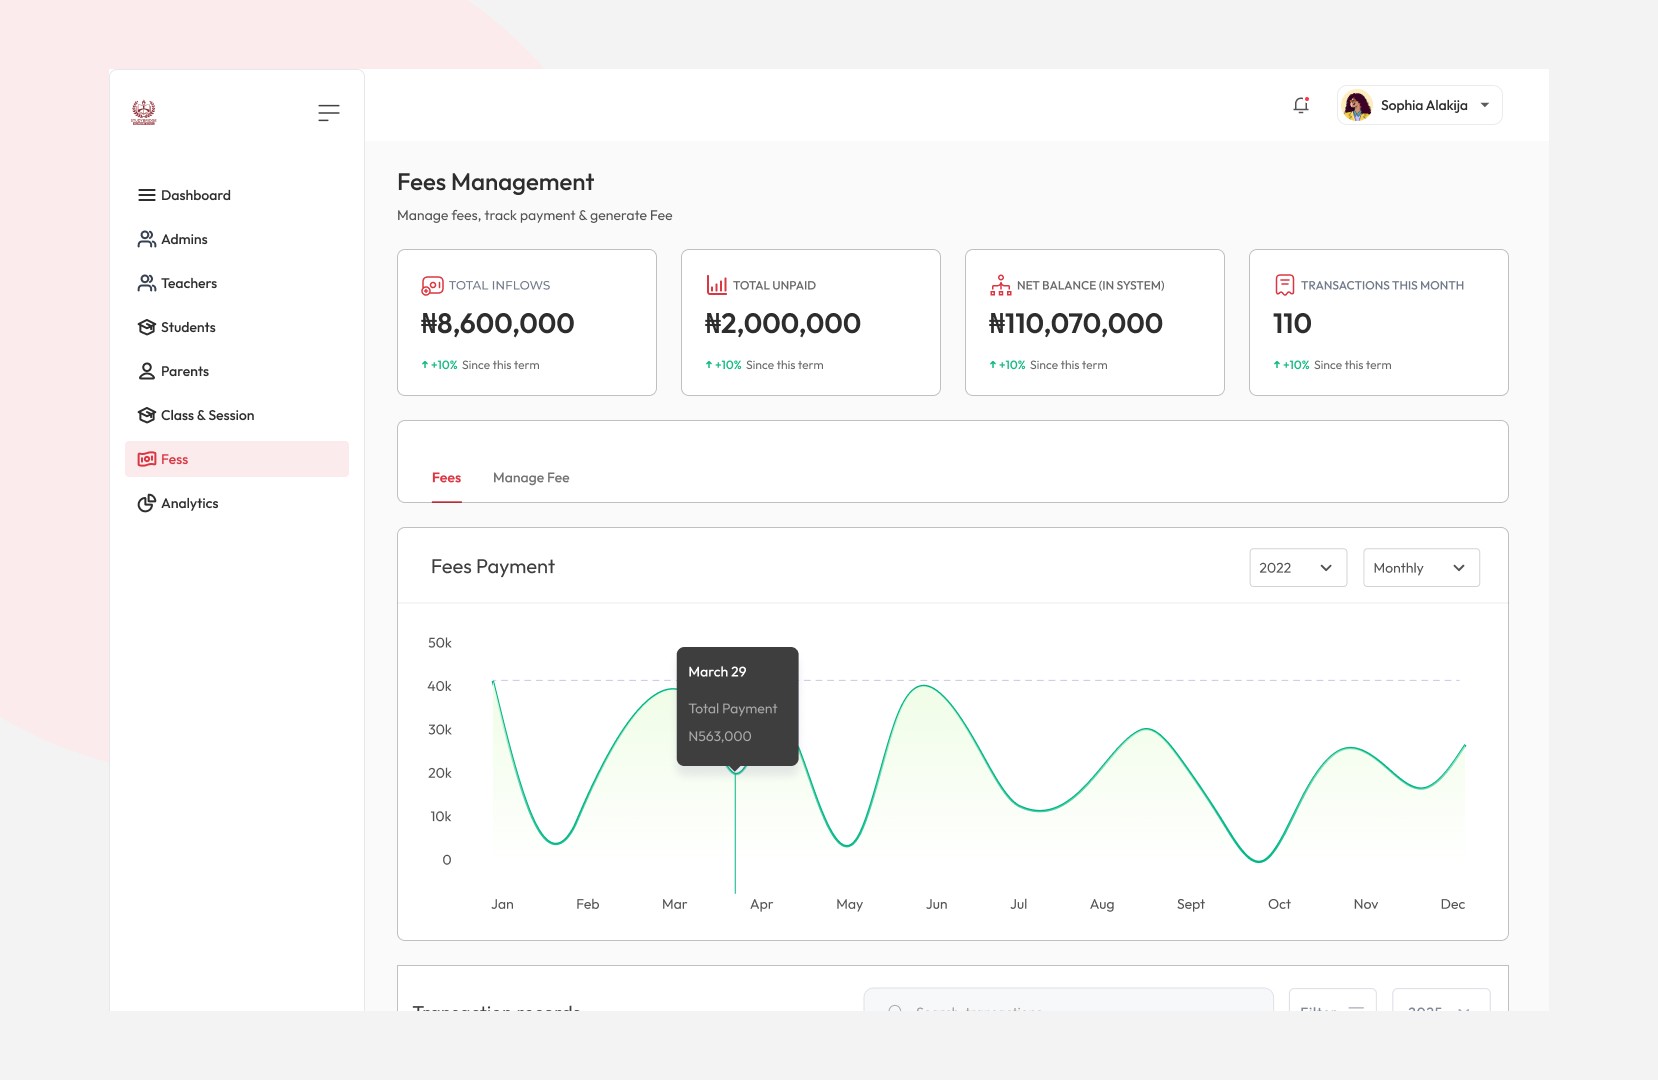Click the Sept label on chart axis

pyautogui.click(x=1190, y=904)
